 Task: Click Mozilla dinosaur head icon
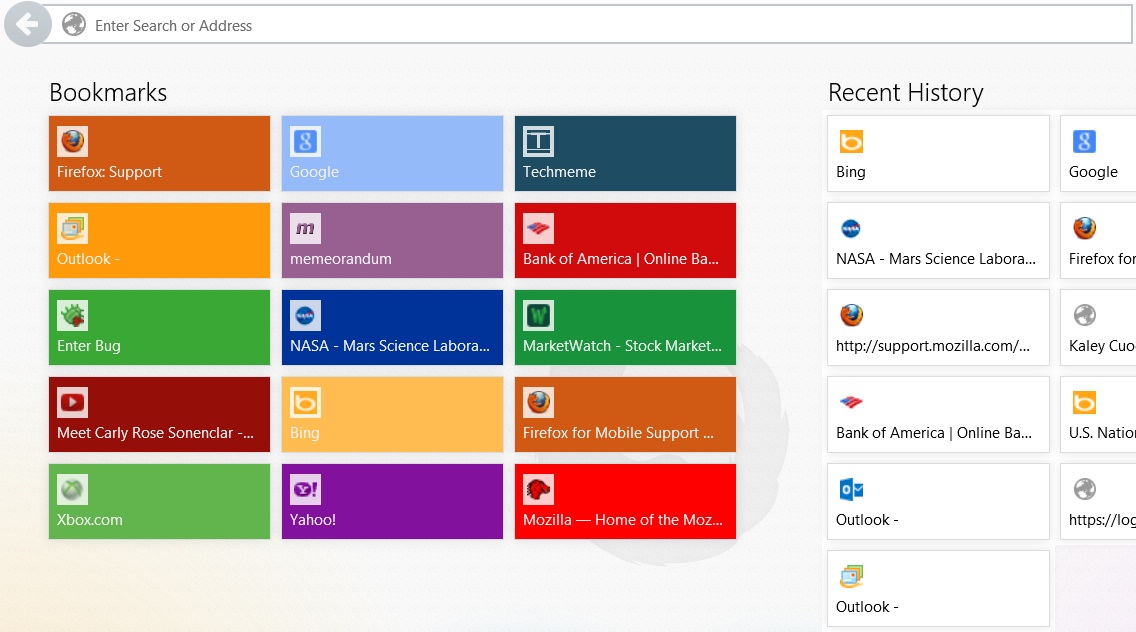click(538, 489)
